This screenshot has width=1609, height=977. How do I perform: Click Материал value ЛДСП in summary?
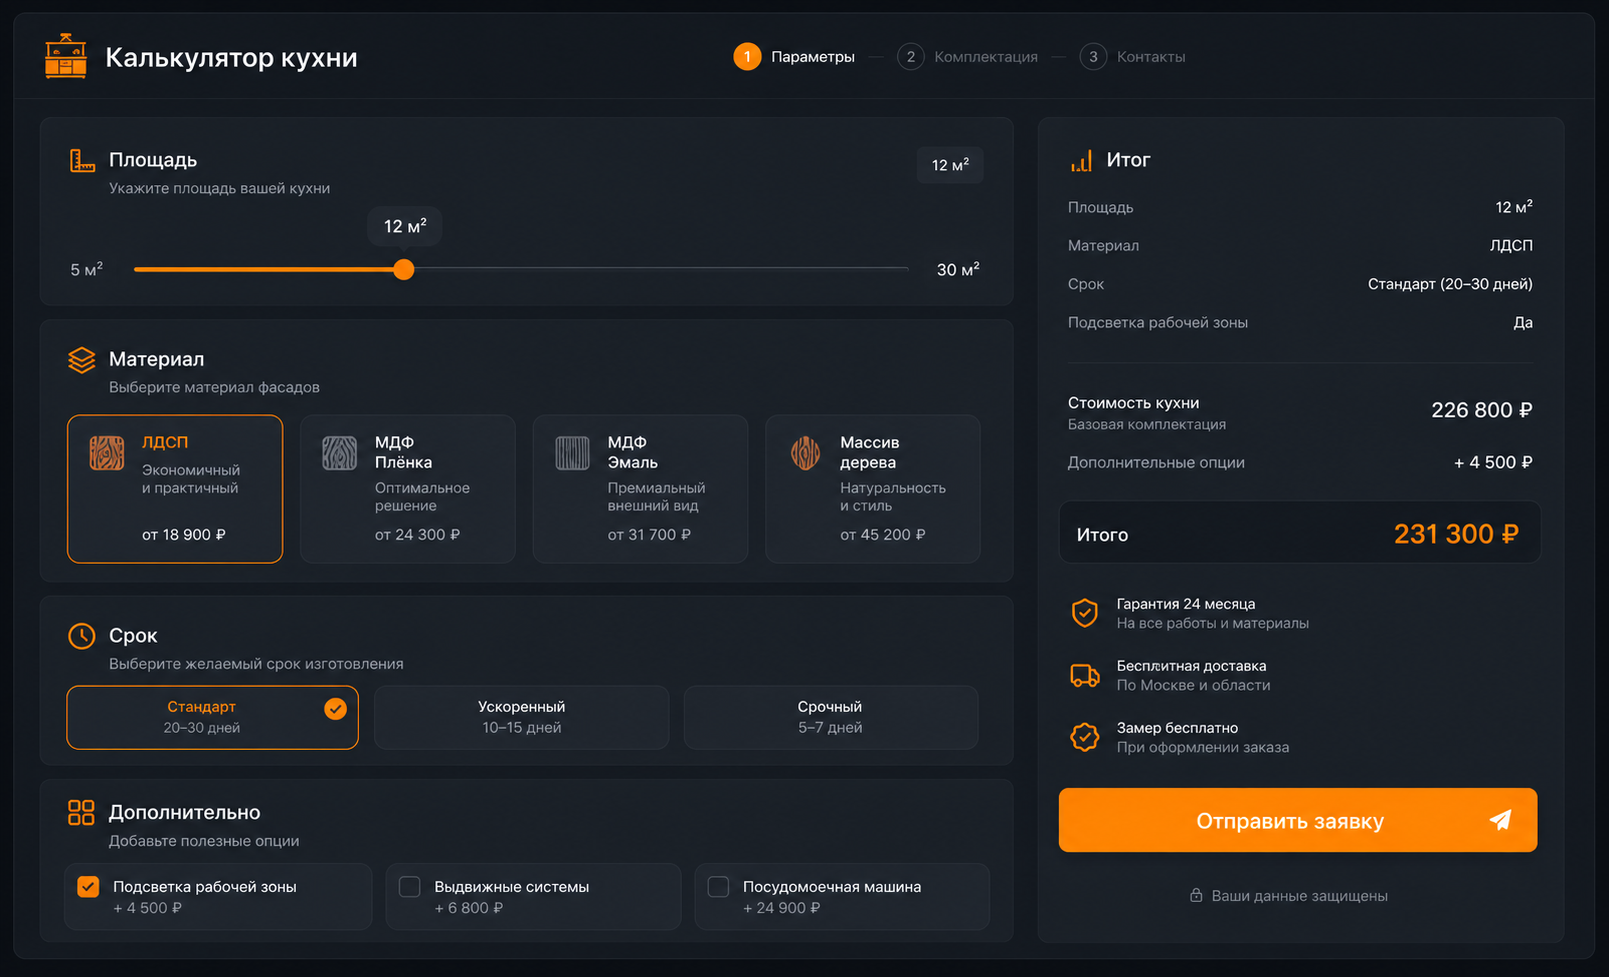[1511, 245]
